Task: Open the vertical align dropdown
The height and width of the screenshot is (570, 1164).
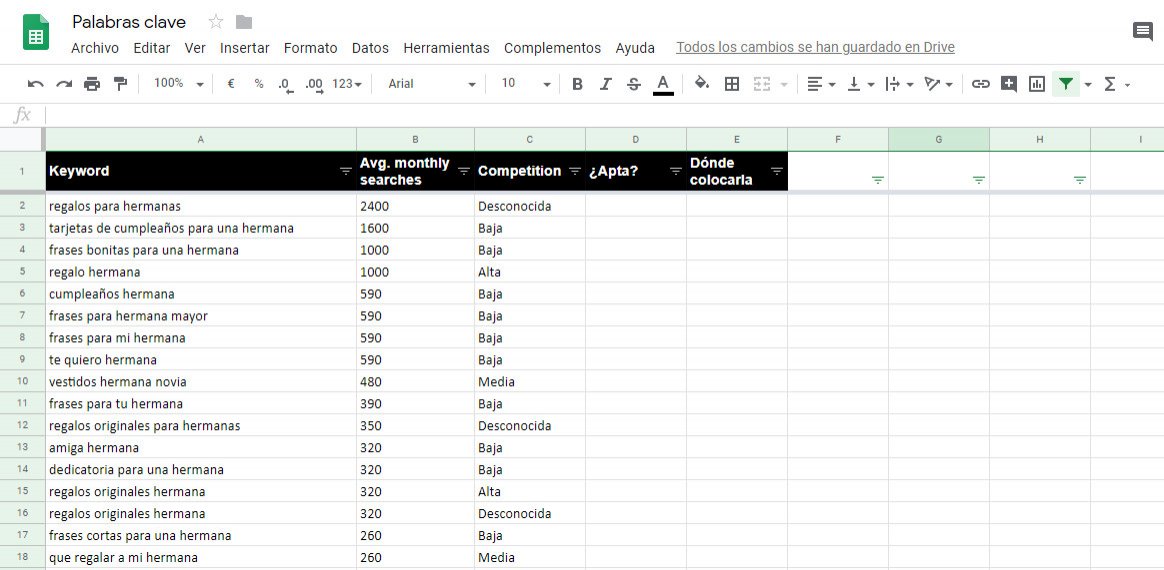Action: [x=861, y=84]
